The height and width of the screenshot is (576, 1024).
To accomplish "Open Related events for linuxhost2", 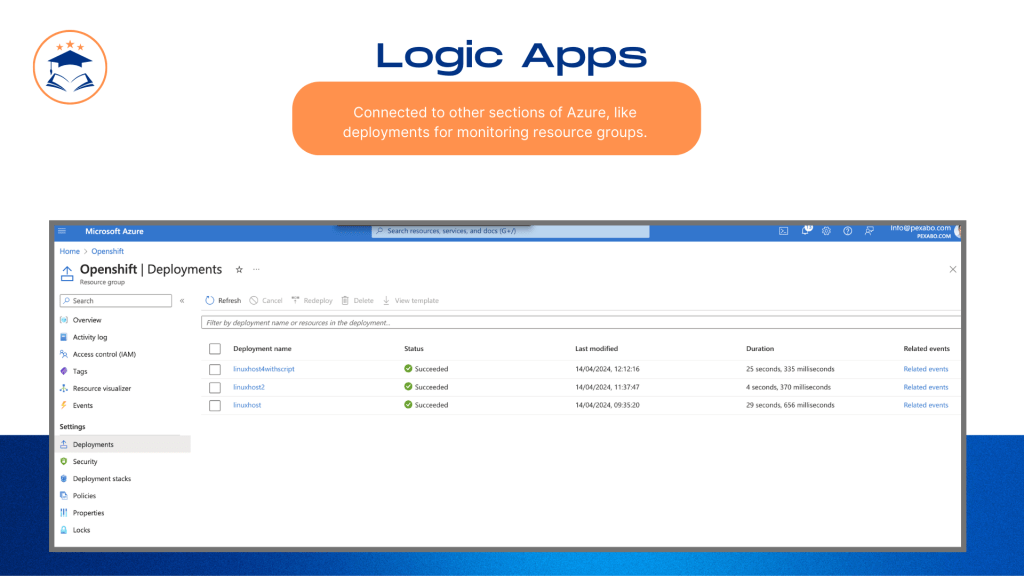I will click(x=925, y=387).
